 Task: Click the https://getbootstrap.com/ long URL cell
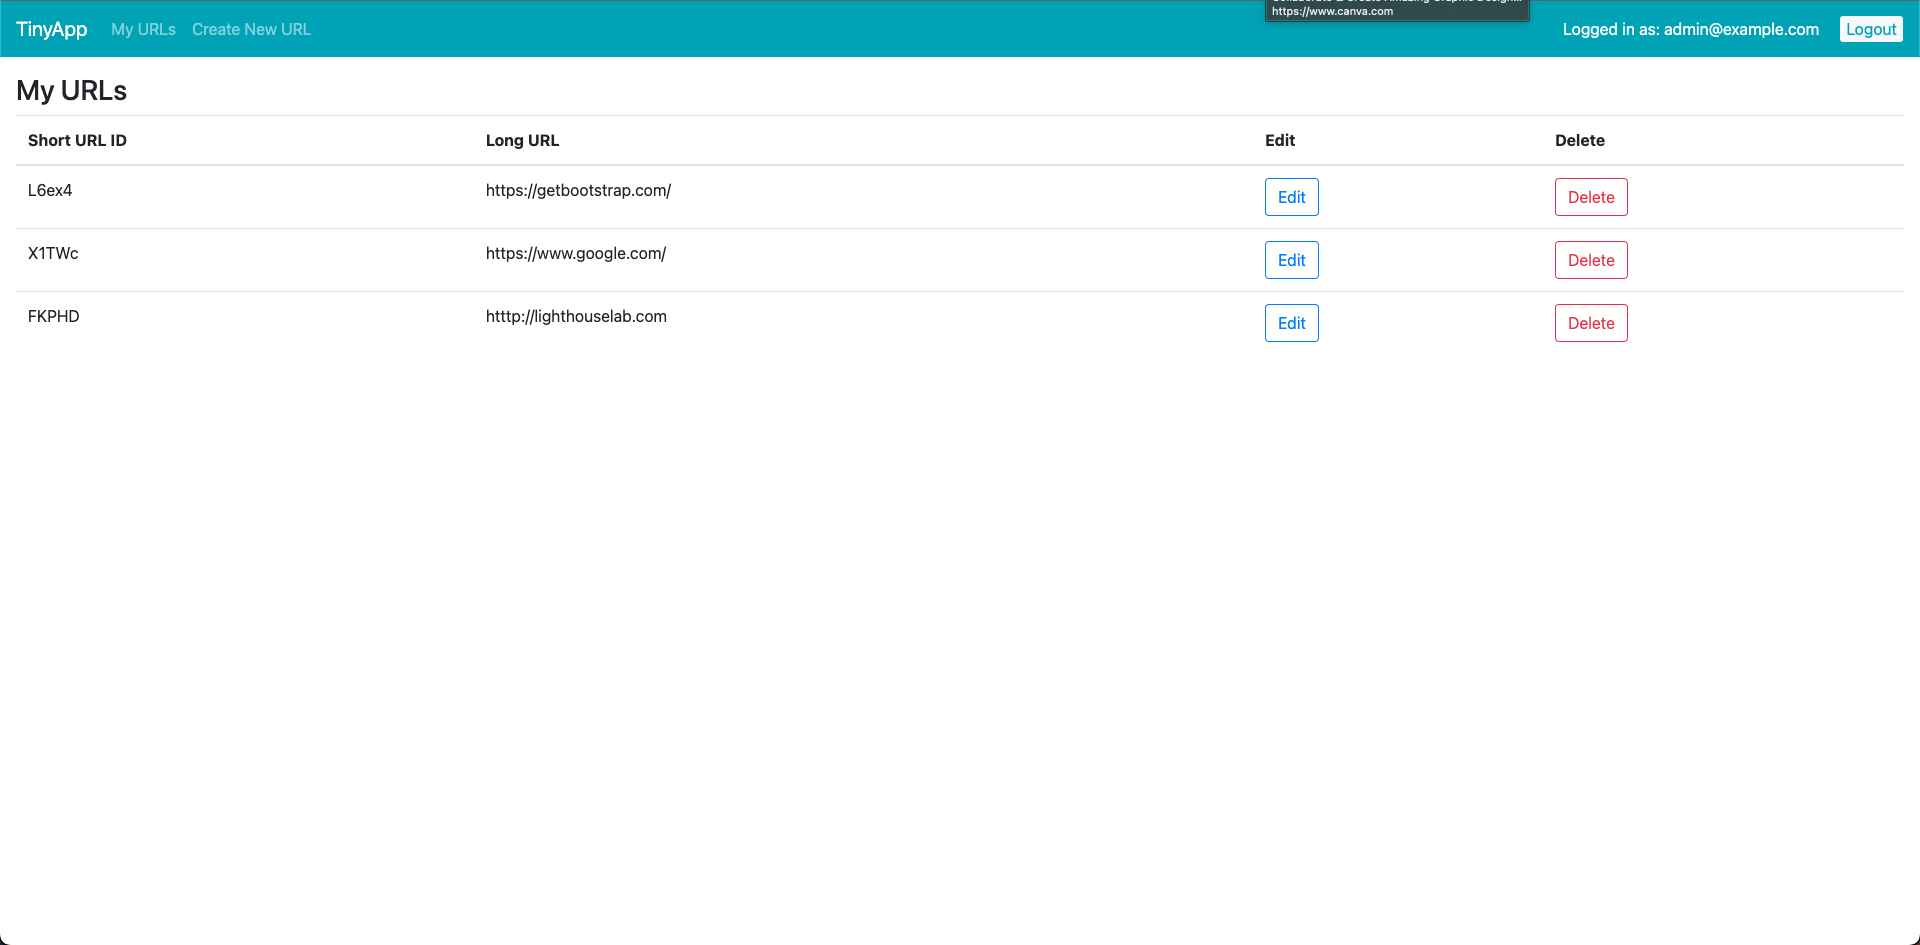point(578,190)
